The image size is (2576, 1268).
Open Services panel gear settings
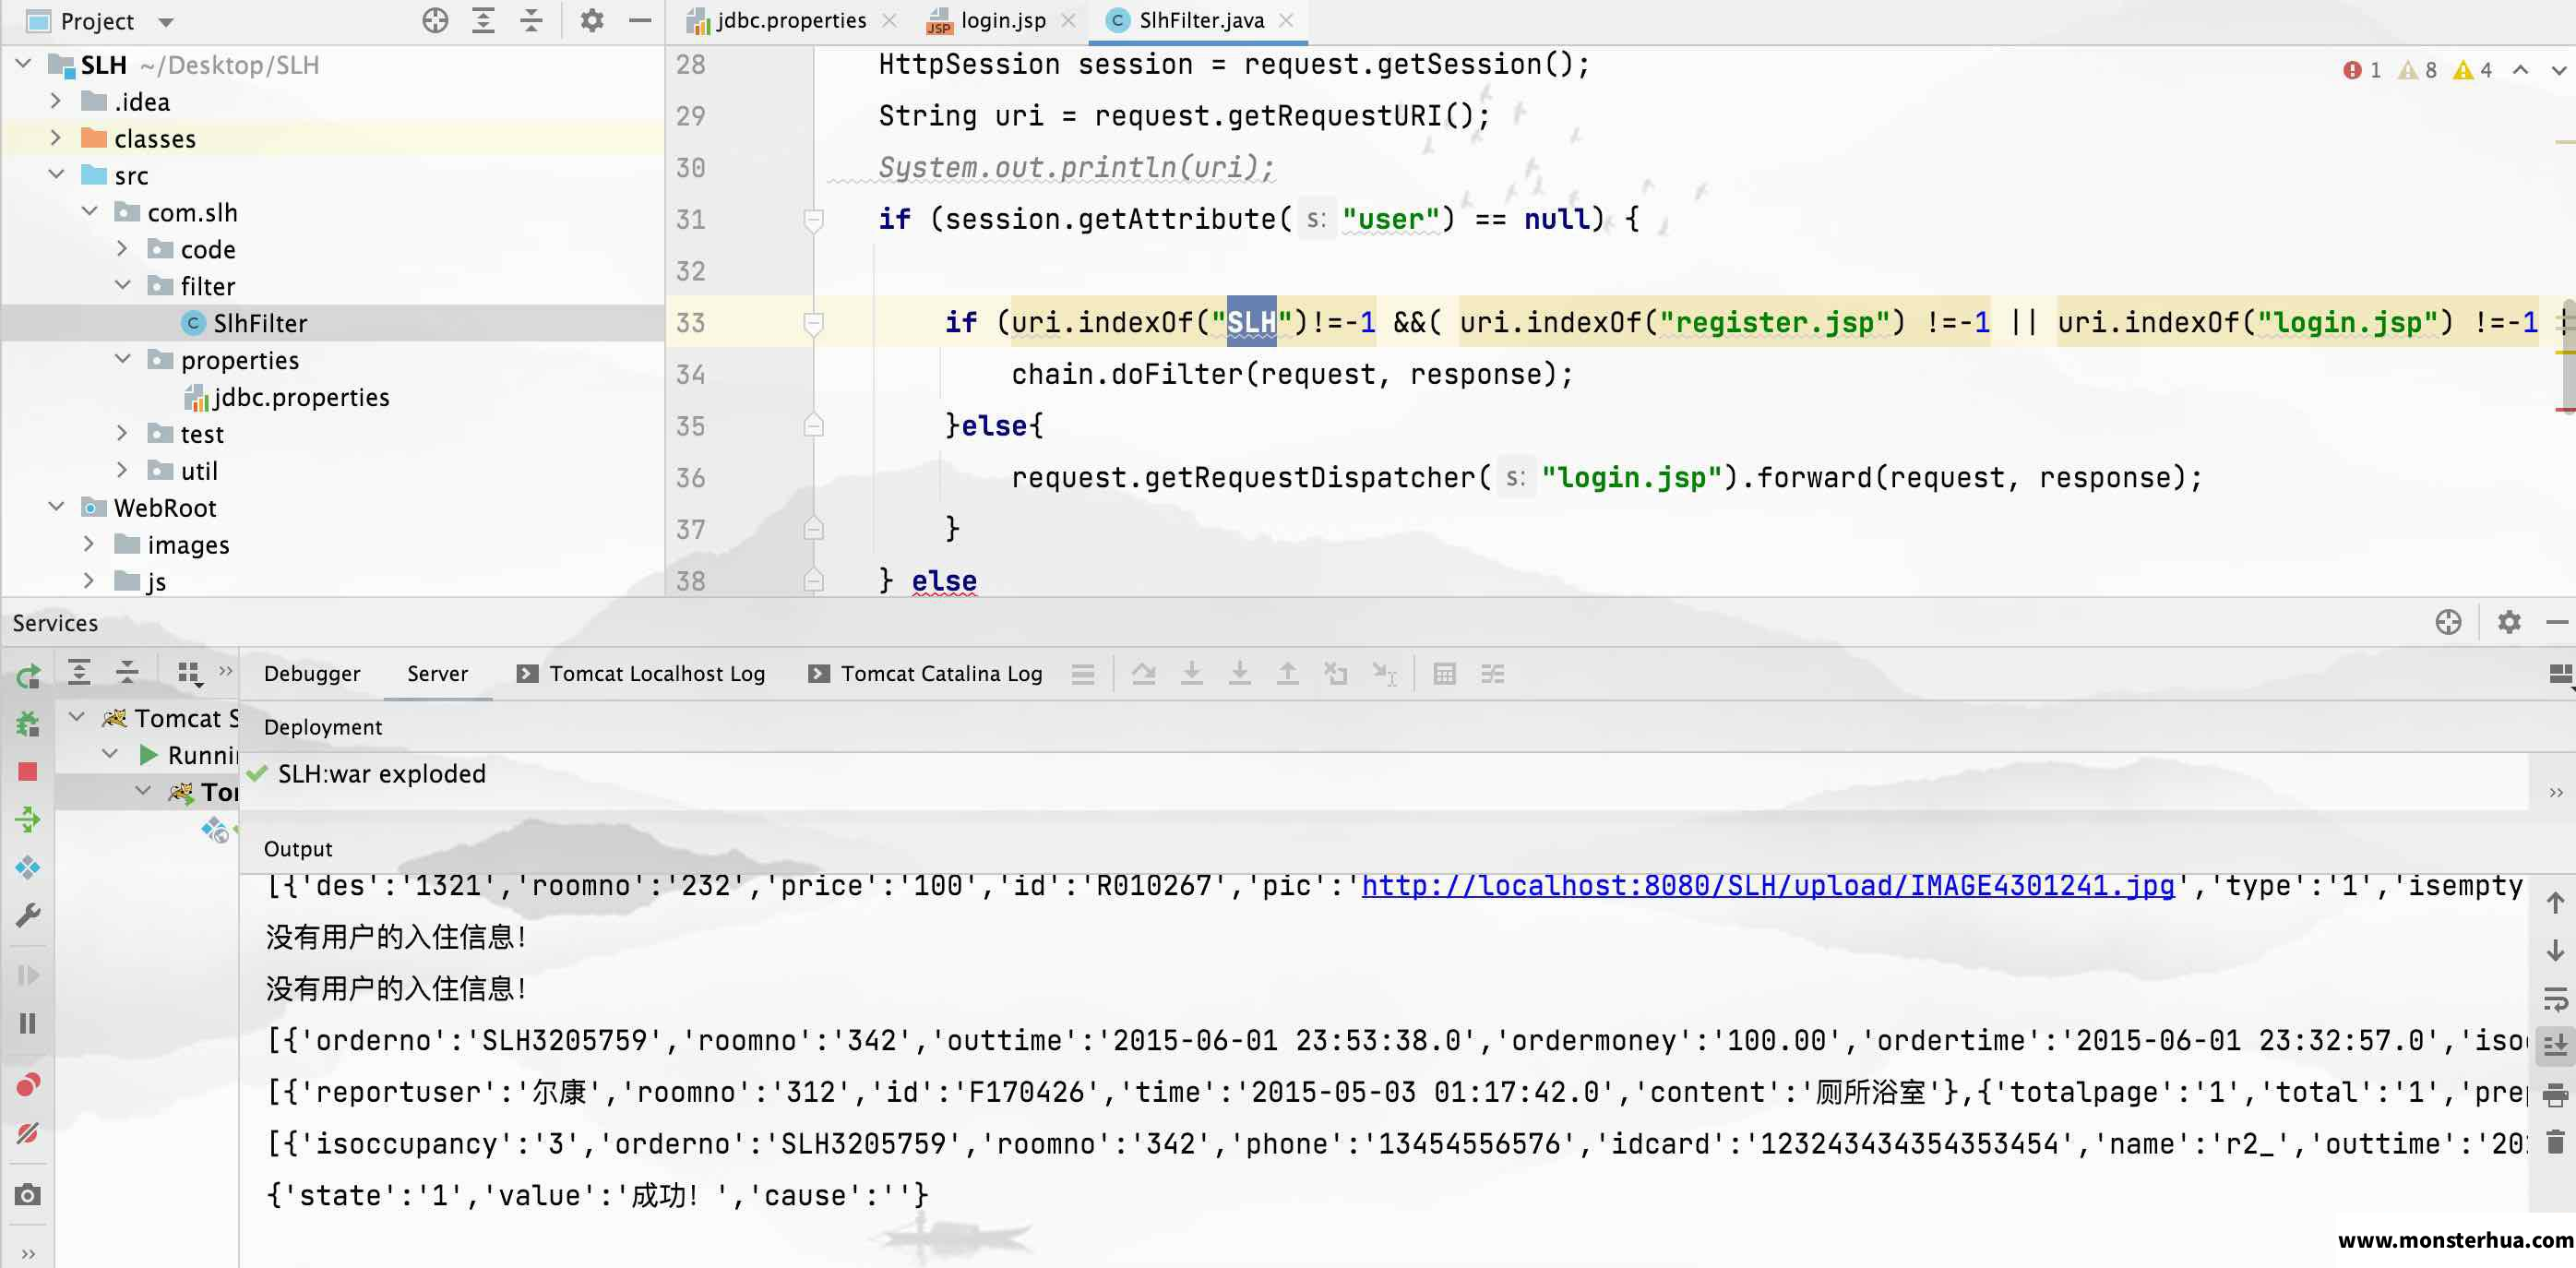pos(2509,622)
